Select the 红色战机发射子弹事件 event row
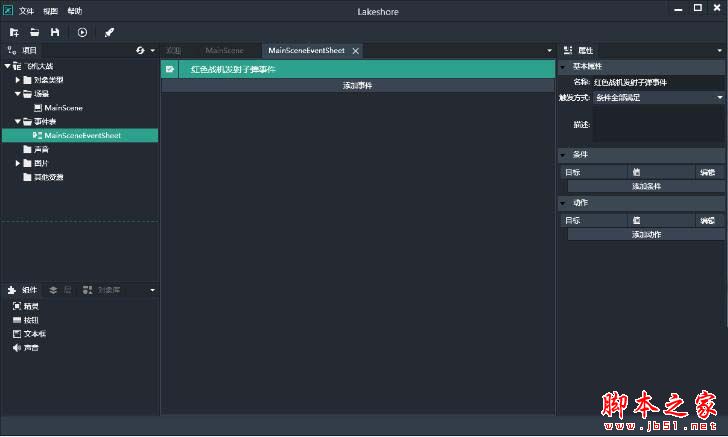The image size is (728, 437). click(358, 69)
